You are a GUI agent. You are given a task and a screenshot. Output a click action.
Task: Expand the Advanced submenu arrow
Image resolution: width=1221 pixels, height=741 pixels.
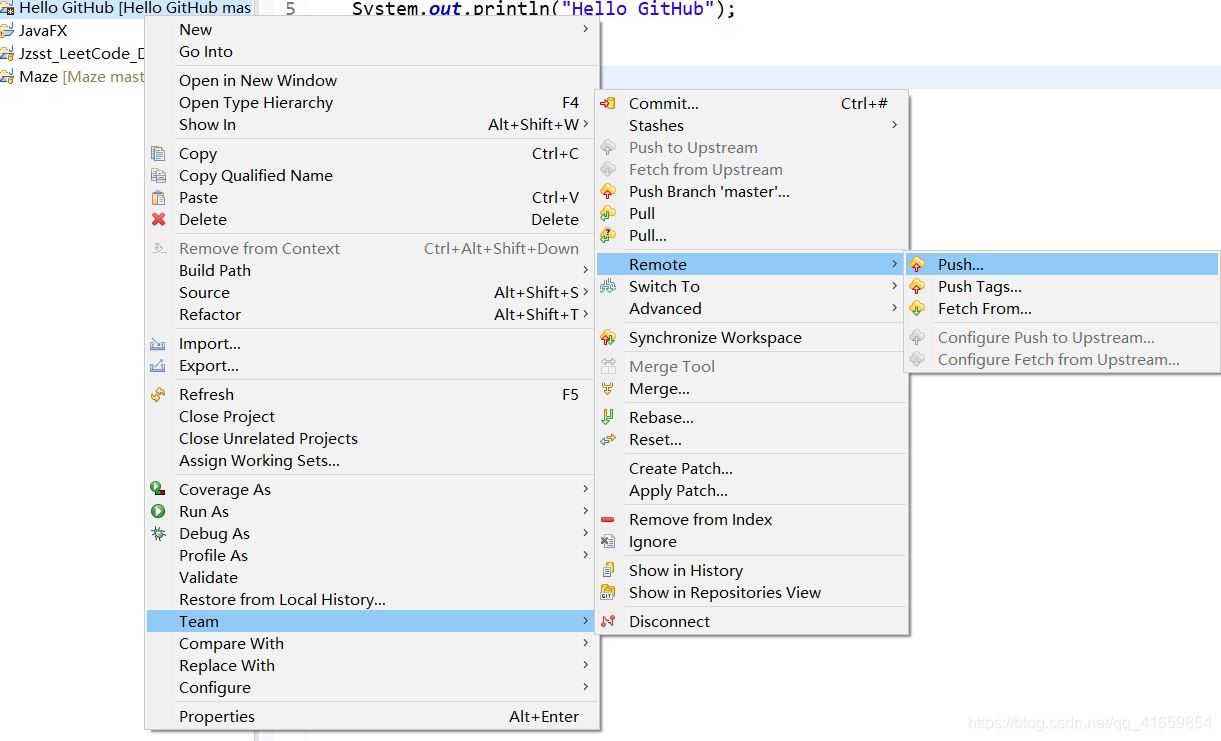894,308
